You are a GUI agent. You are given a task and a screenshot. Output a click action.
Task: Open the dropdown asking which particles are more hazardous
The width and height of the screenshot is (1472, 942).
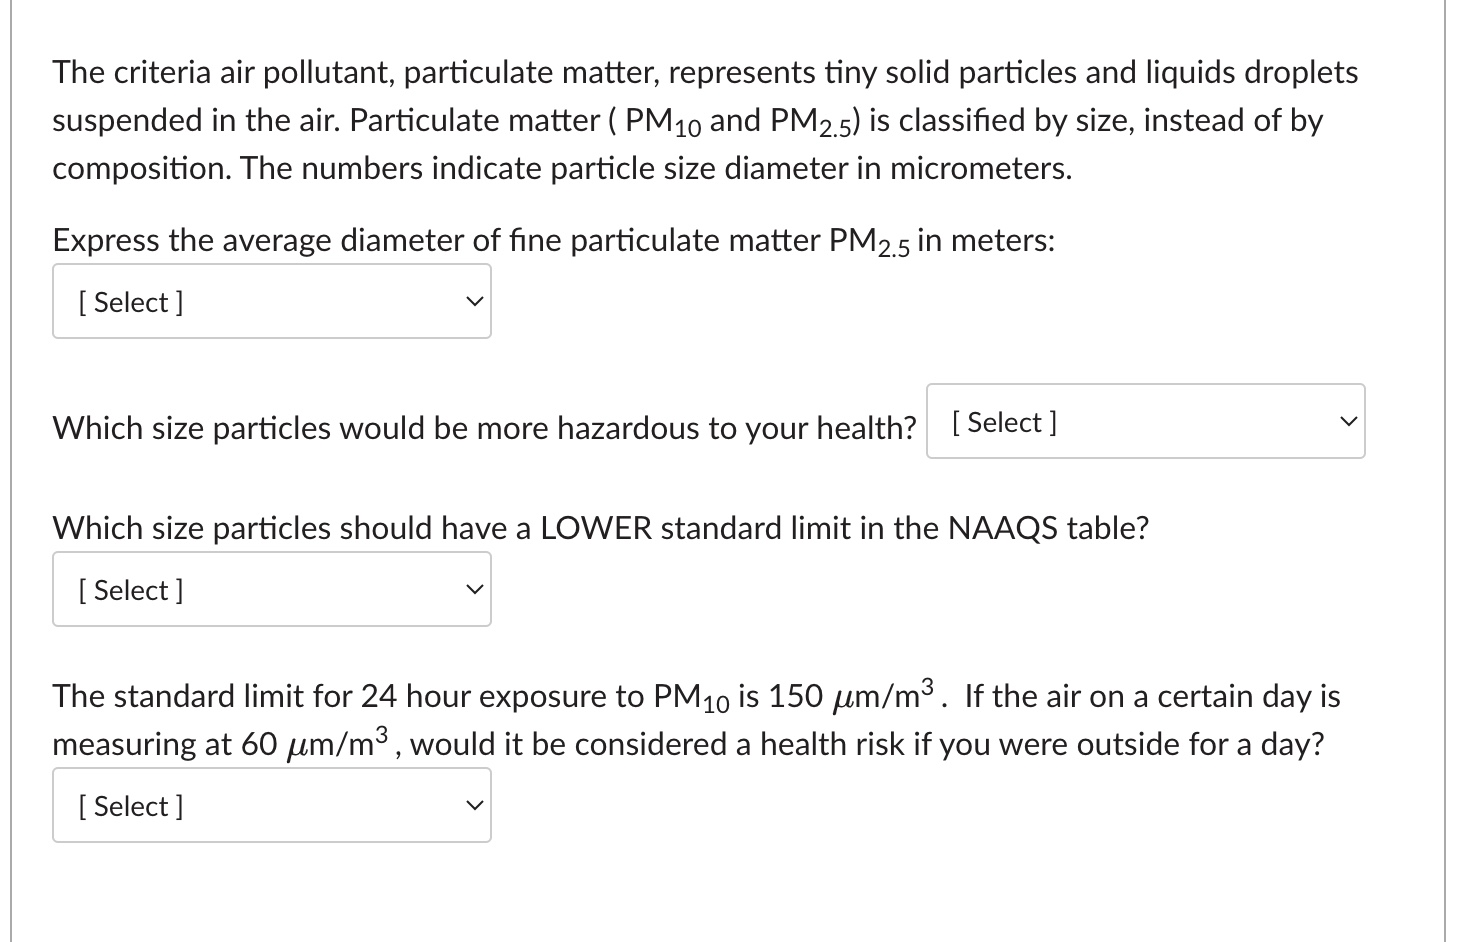pyautogui.click(x=1144, y=421)
